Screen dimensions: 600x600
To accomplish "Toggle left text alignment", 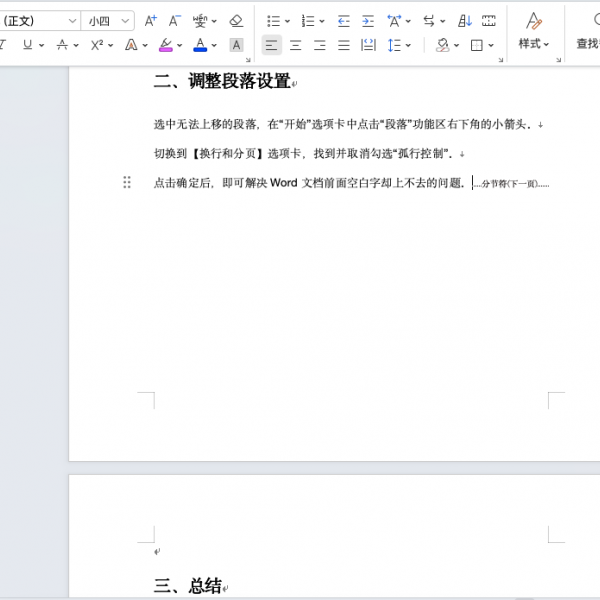I will point(271,45).
